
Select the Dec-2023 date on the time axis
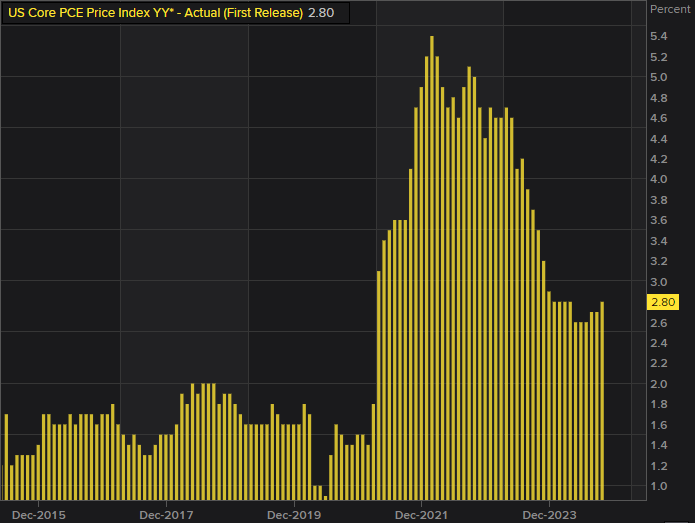click(x=550, y=515)
